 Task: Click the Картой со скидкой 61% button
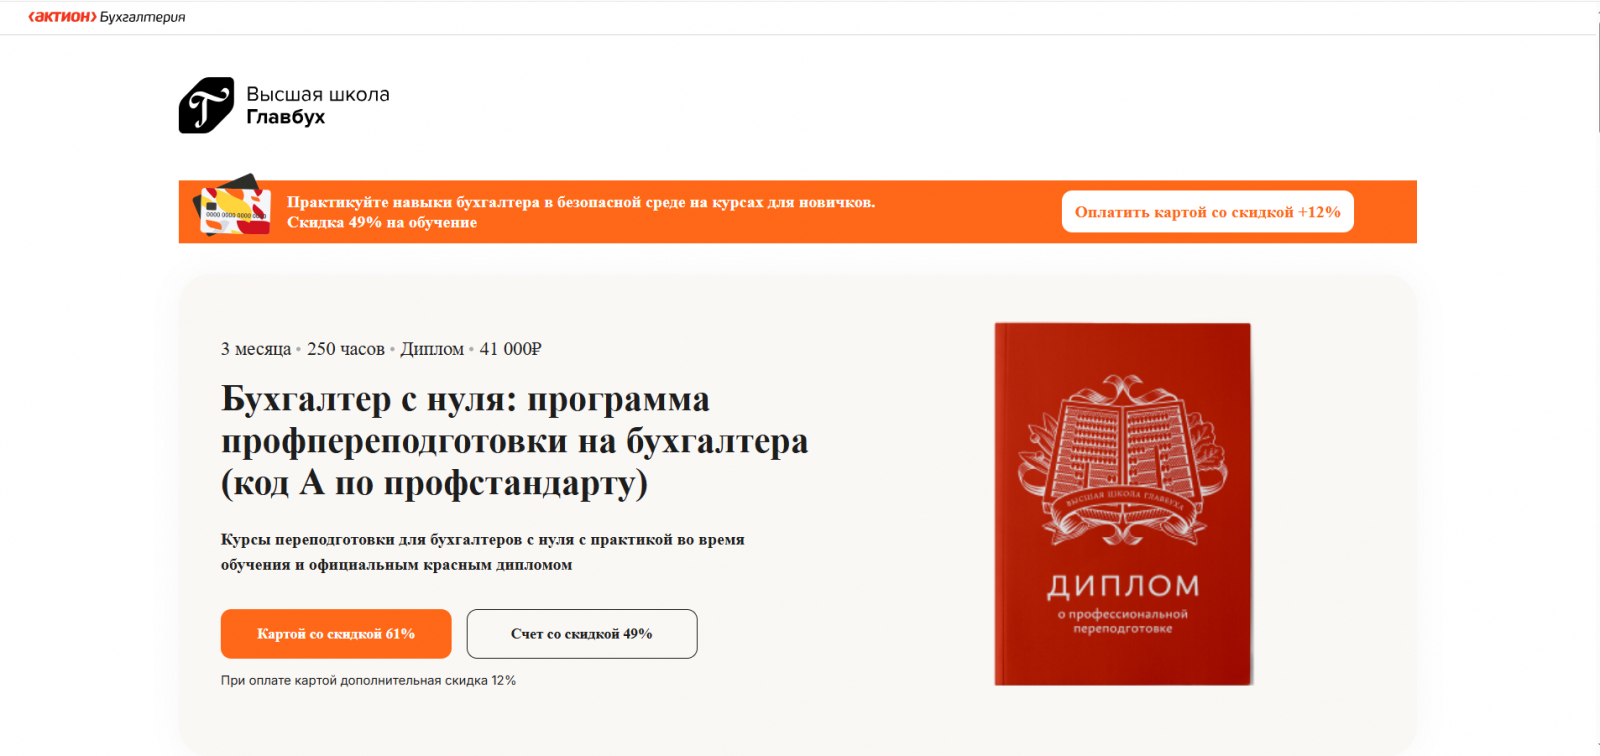pyautogui.click(x=336, y=634)
